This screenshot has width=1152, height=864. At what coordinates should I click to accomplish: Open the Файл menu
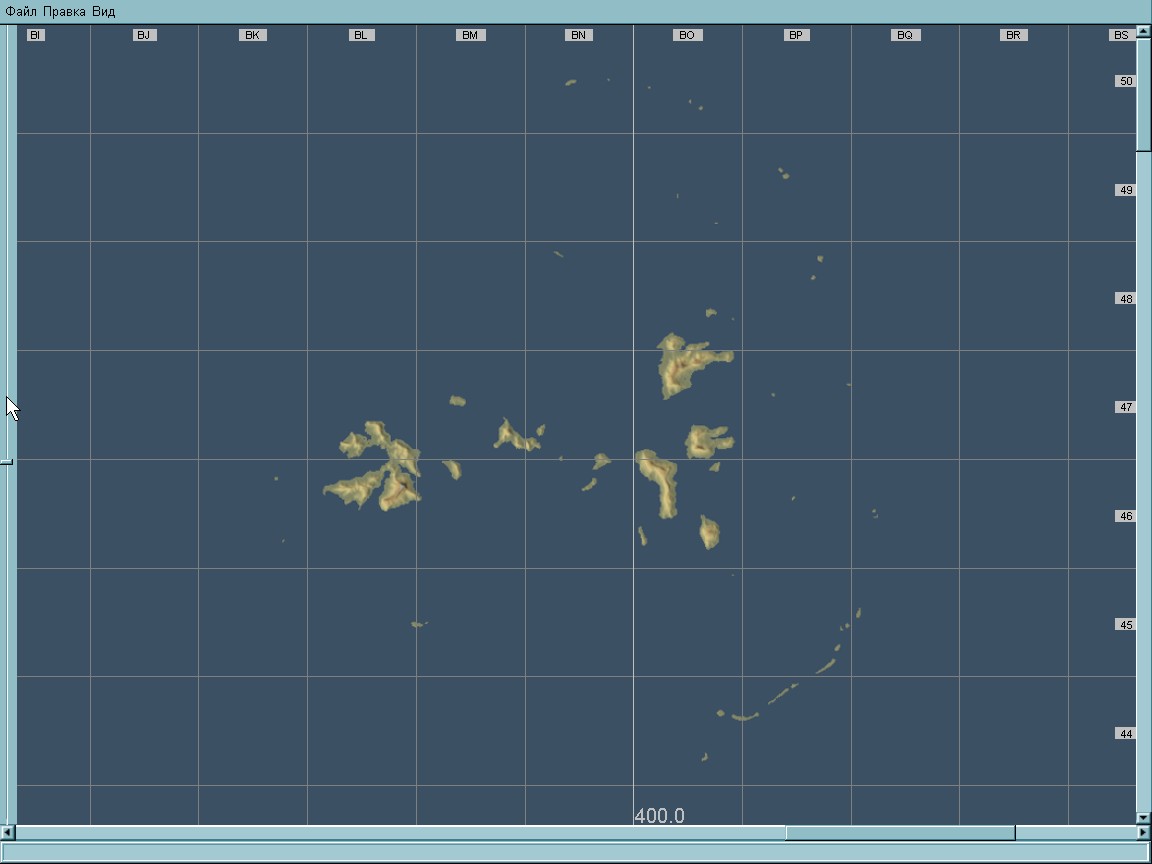coord(21,12)
